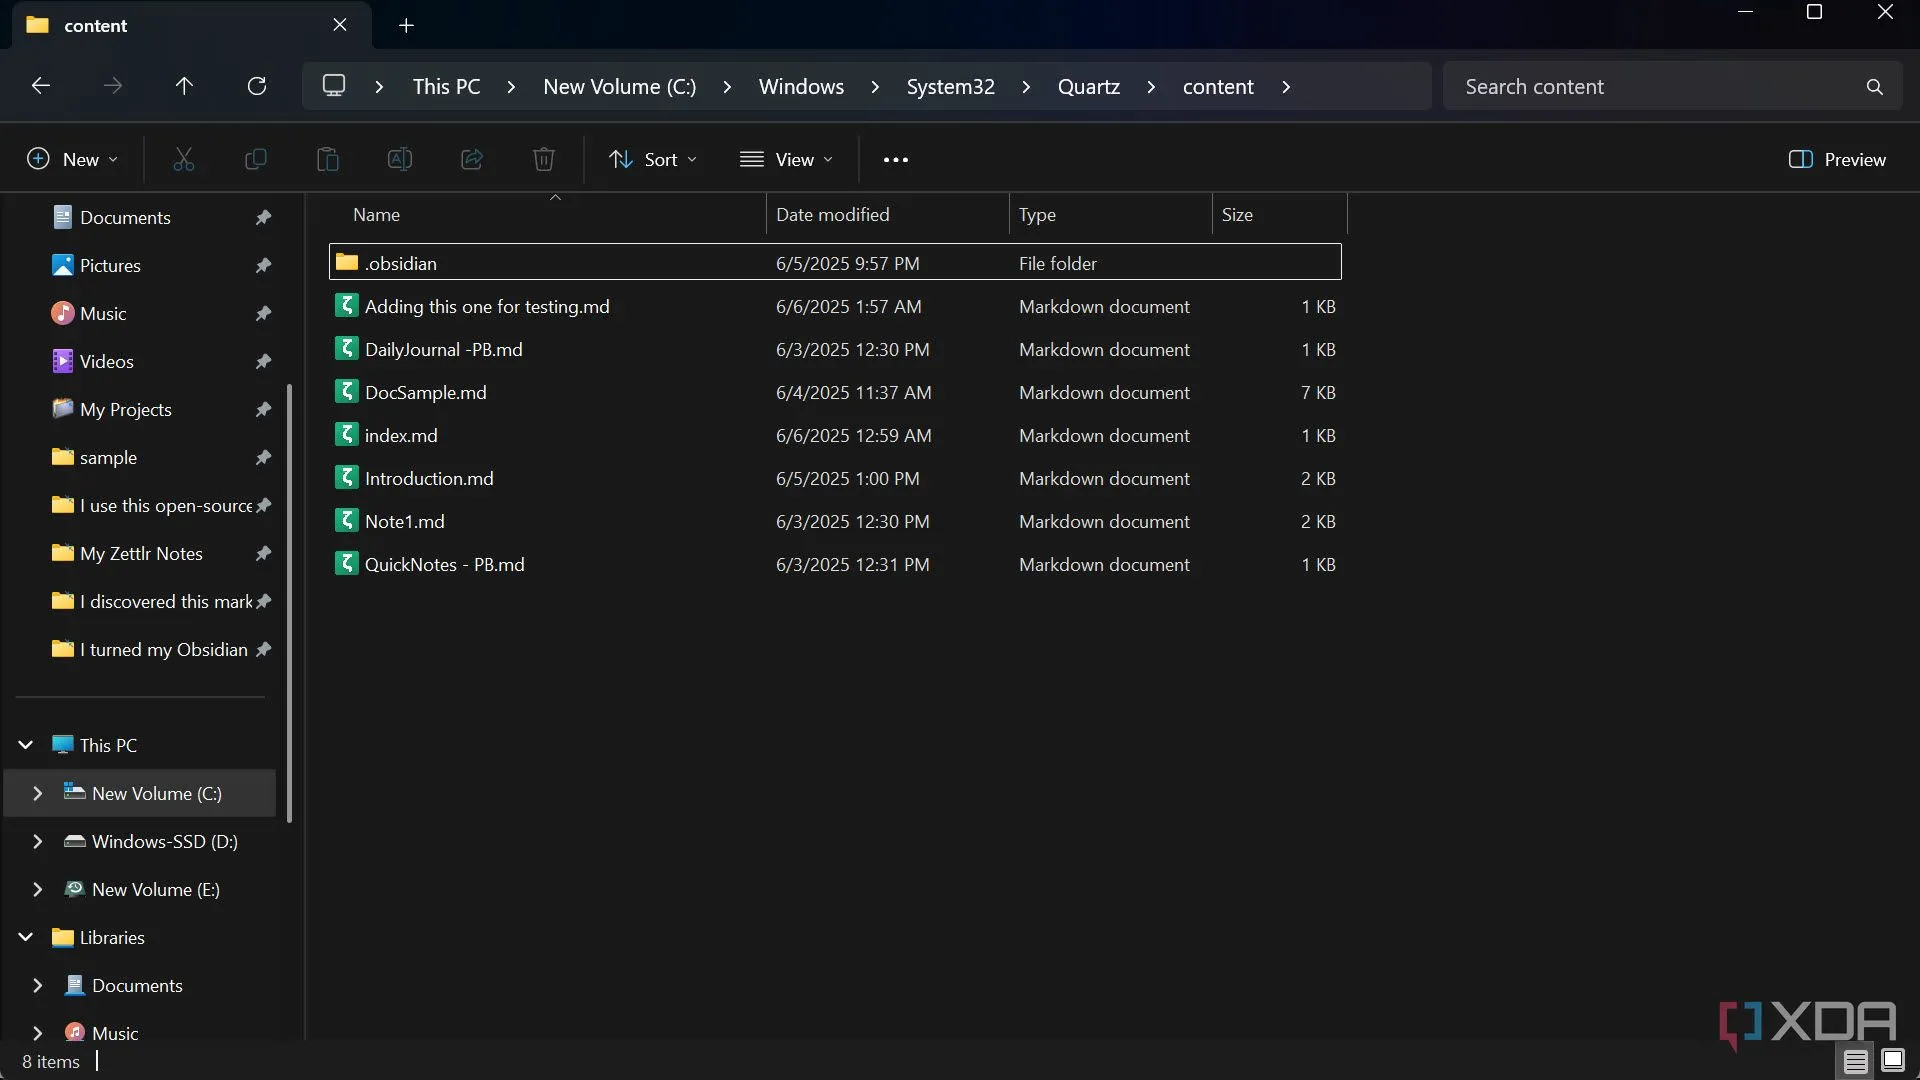This screenshot has height=1080, width=1920.
Task: Collapse the This PC tree node
Action: coord(26,745)
